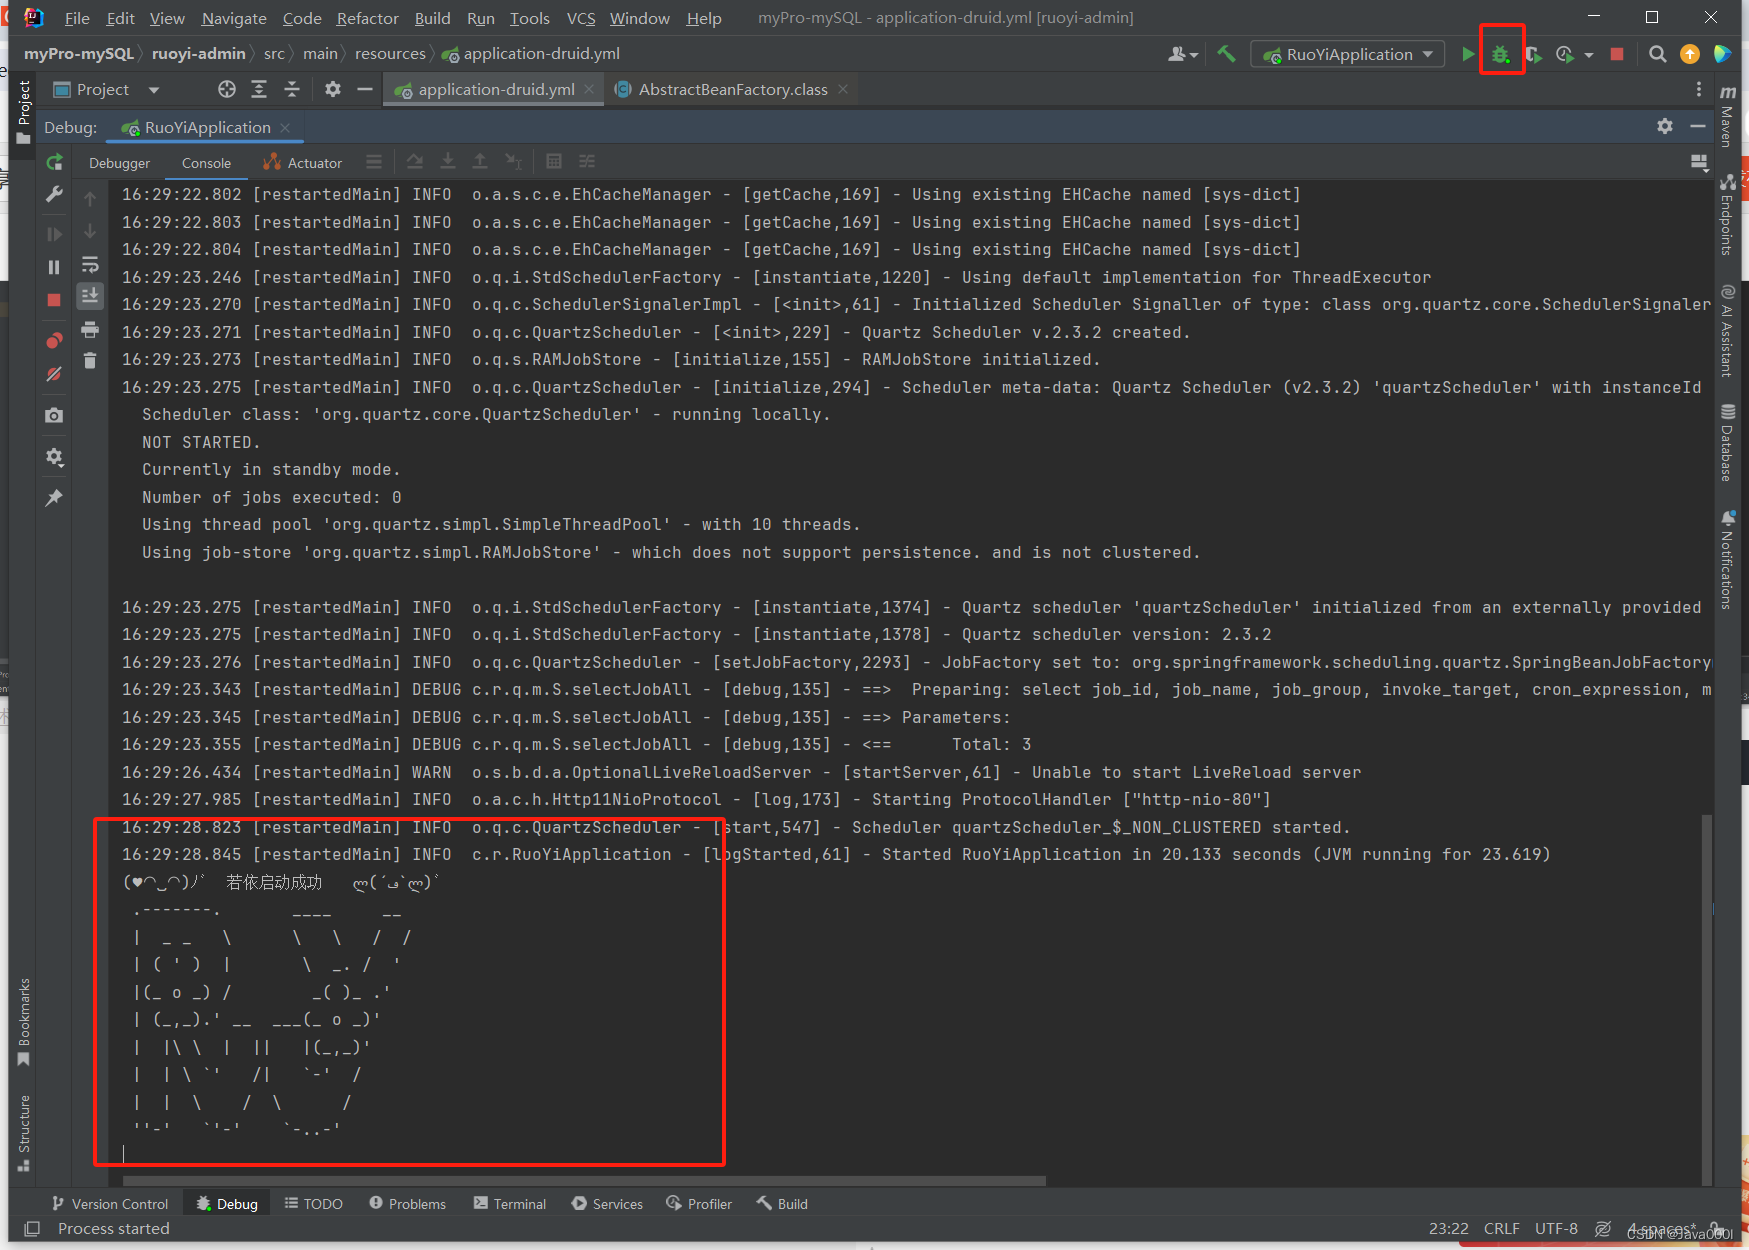Print the console output
This screenshot has width=1749, height=1250.
90,329
